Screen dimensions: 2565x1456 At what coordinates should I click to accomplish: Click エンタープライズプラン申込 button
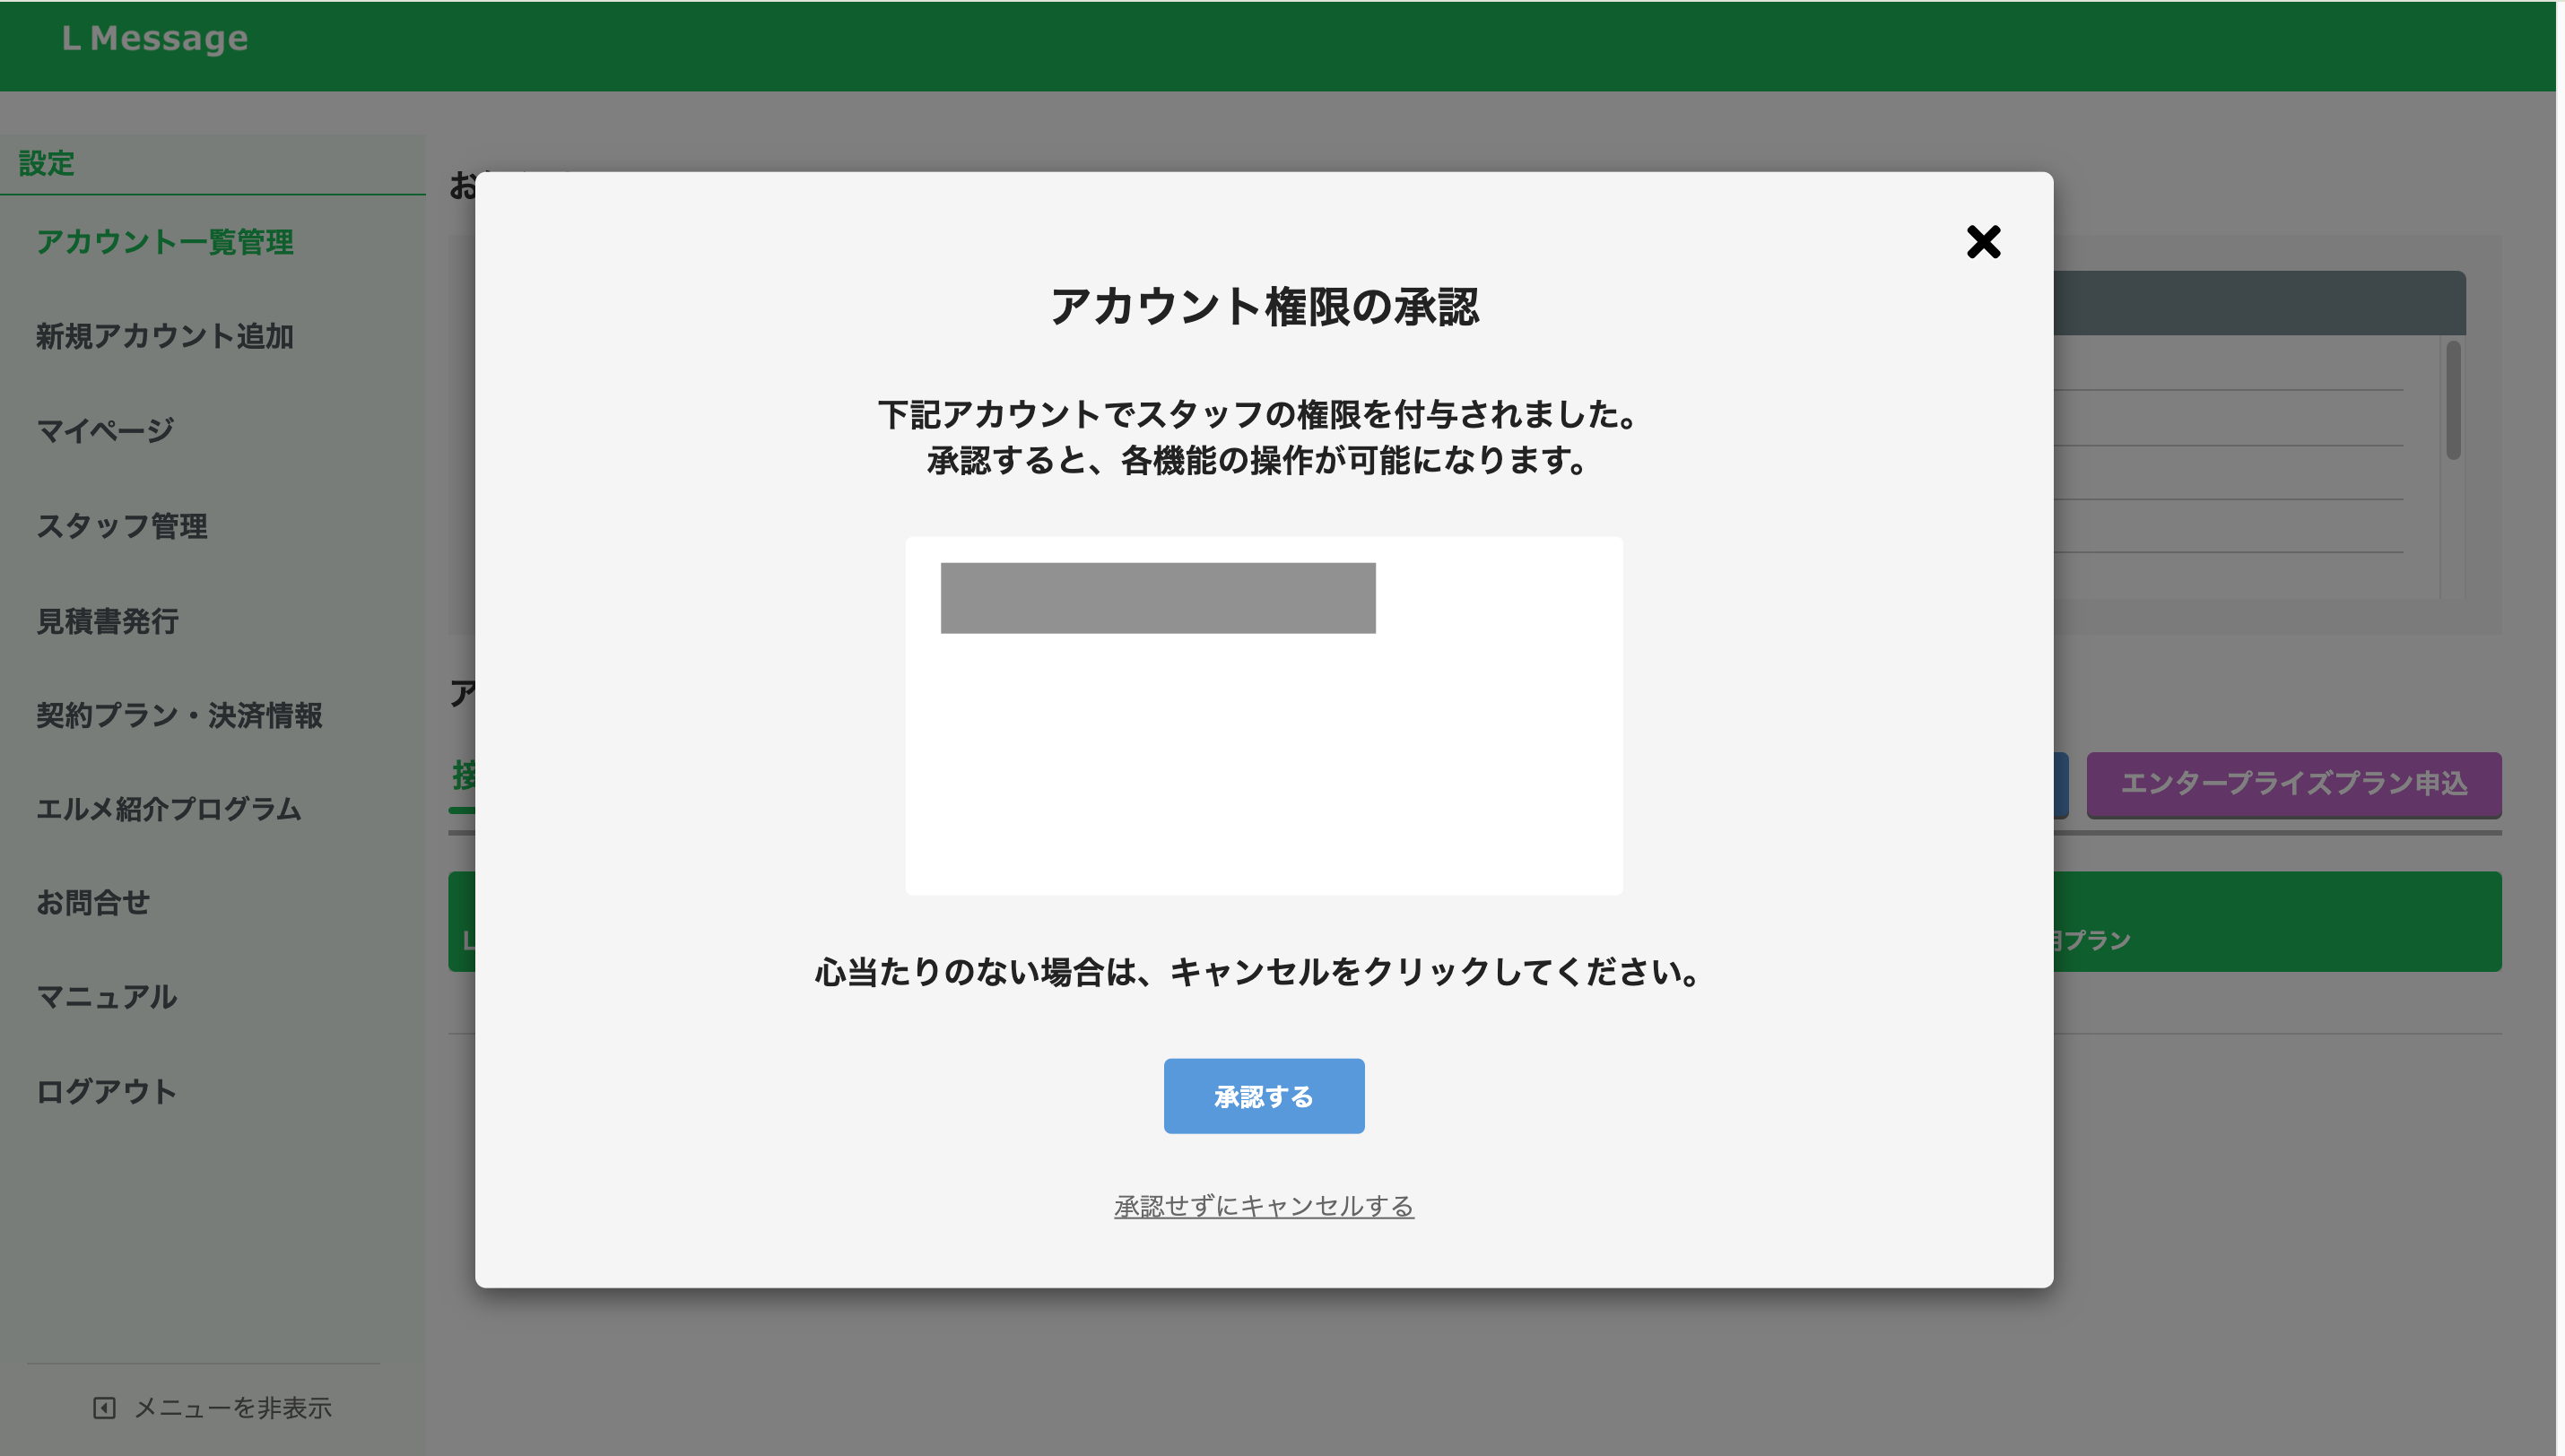click(x=2293, y=784)
